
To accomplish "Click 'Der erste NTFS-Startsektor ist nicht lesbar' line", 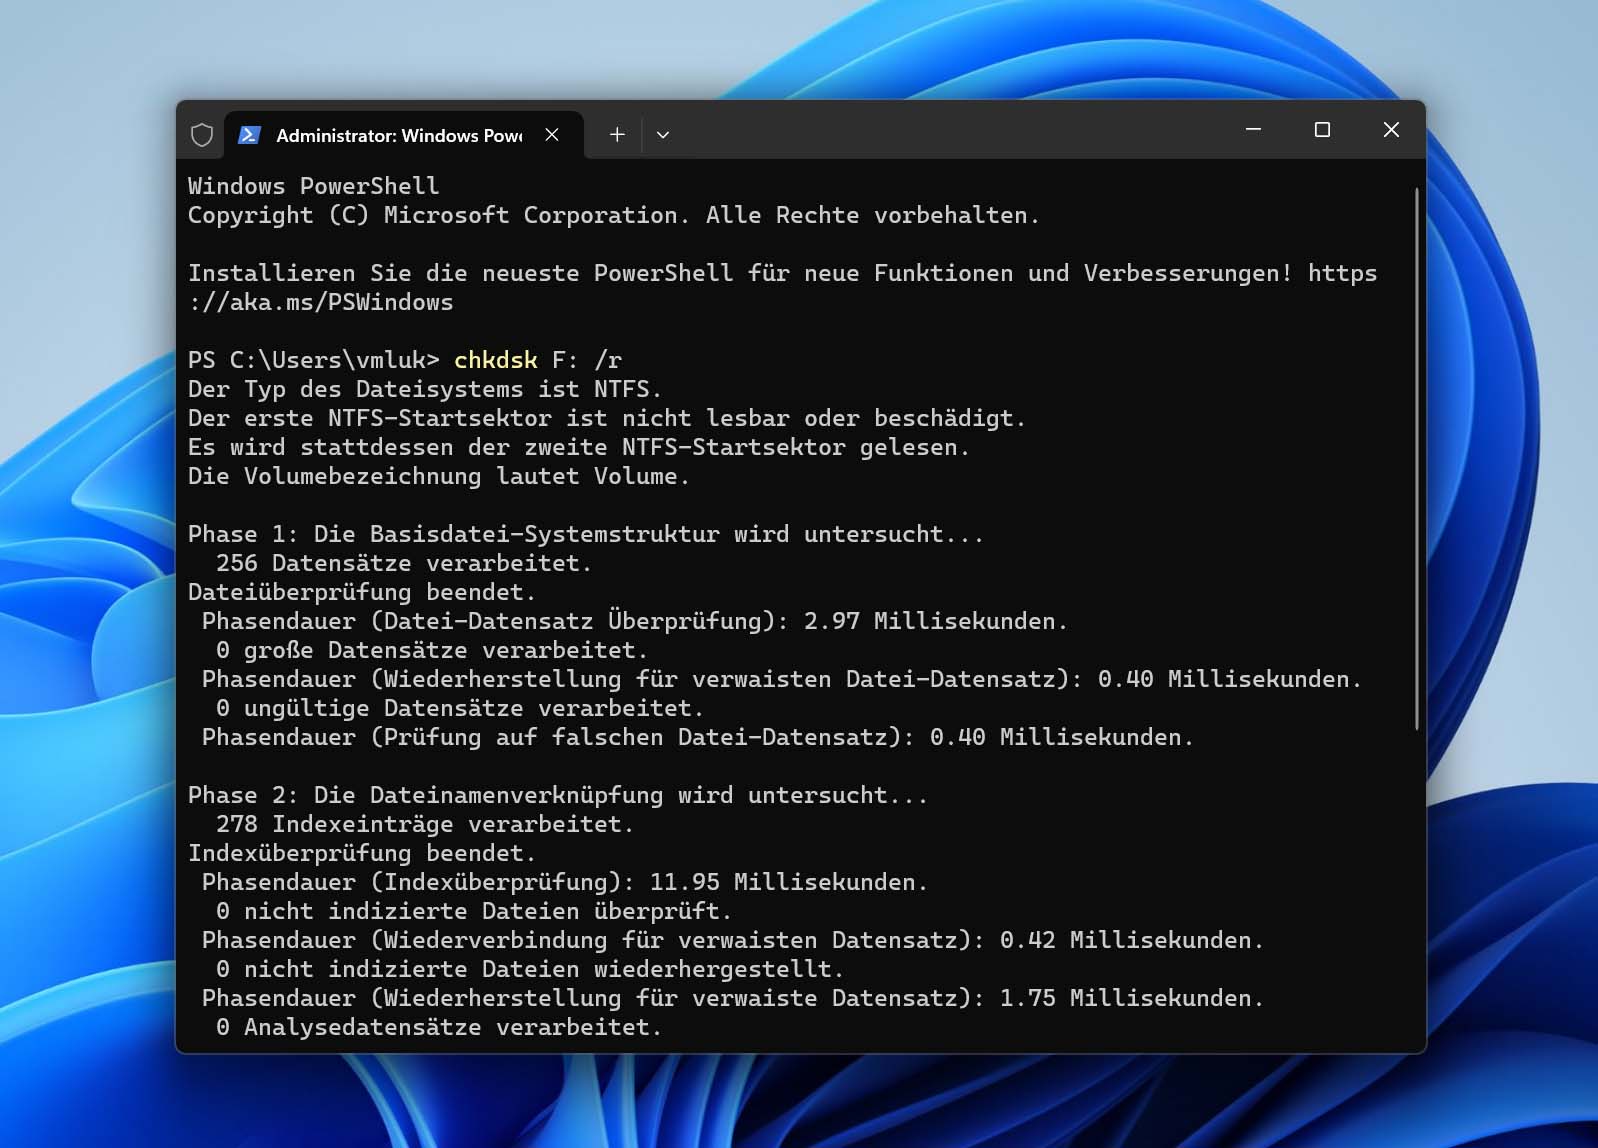I will (x=607, y=418).
